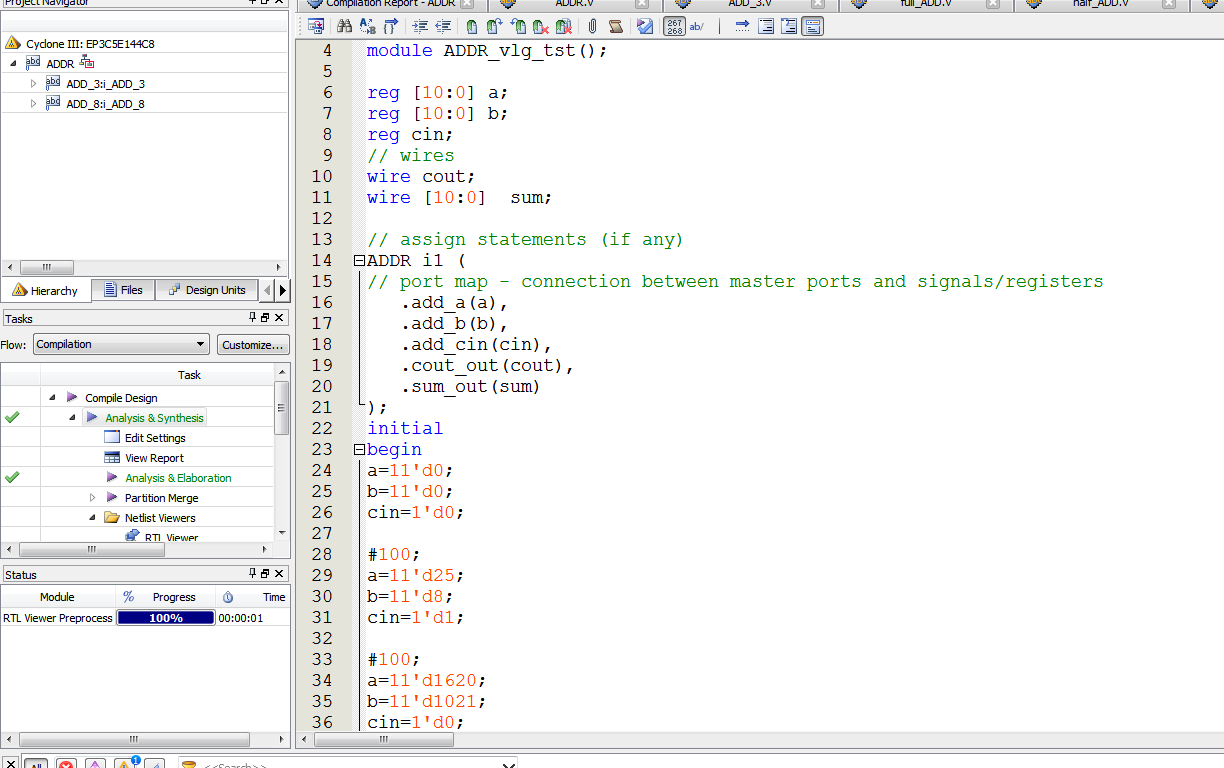Select Analysis & Elaboration task
The height and width of the screenshot is (768, 1224).
tap(178, 478)
